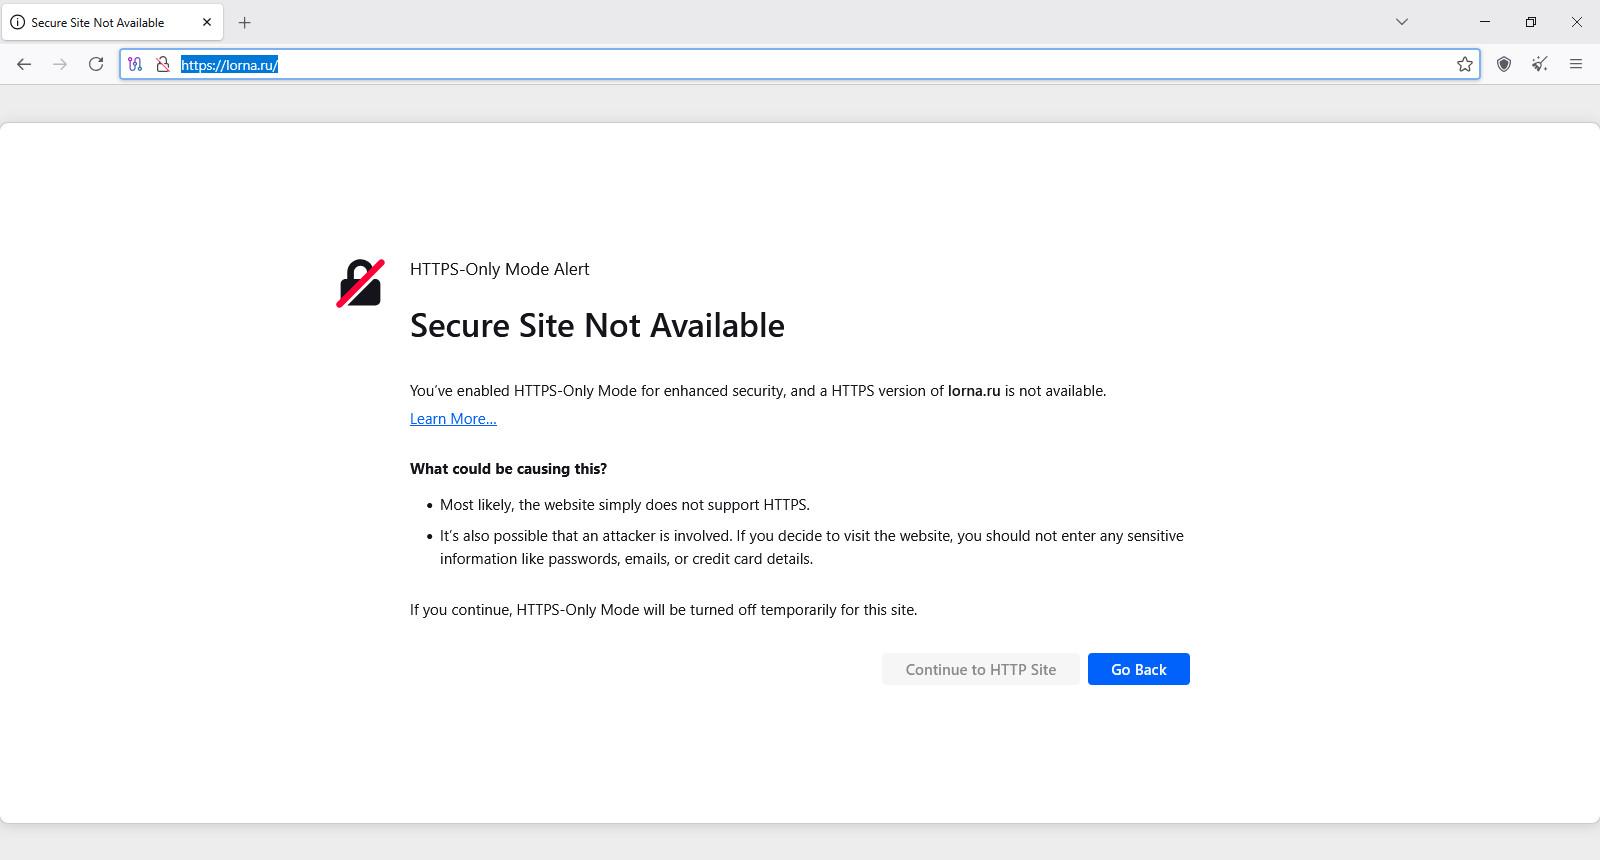Bookmark this page with the star icon

pyautogui.click(x=1465, y=64)
